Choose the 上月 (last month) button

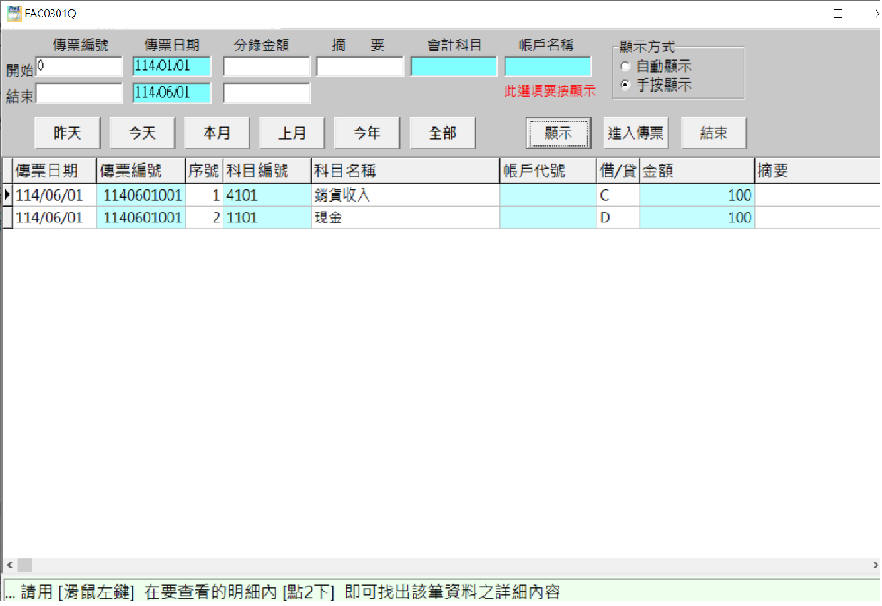(292, 133)
